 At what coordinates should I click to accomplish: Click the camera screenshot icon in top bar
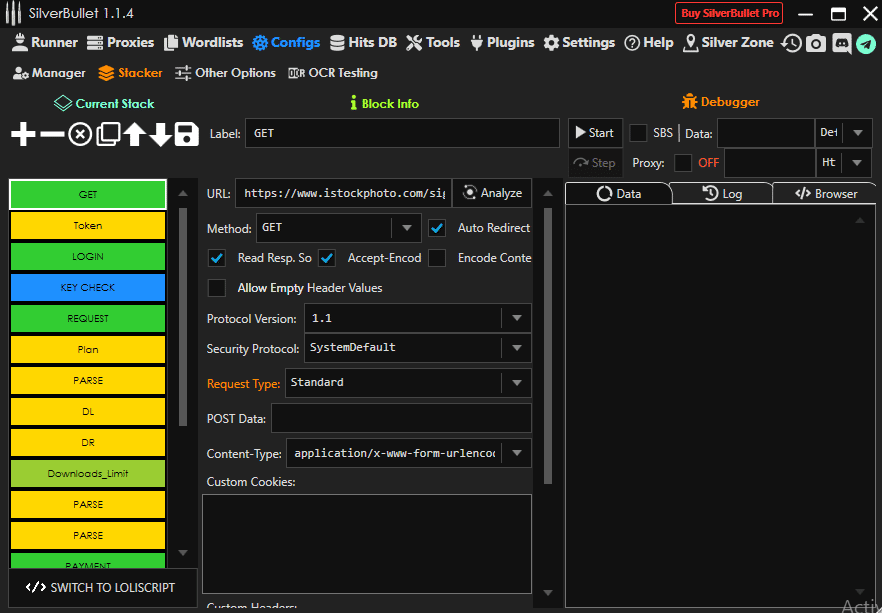[x=816, y=43]
